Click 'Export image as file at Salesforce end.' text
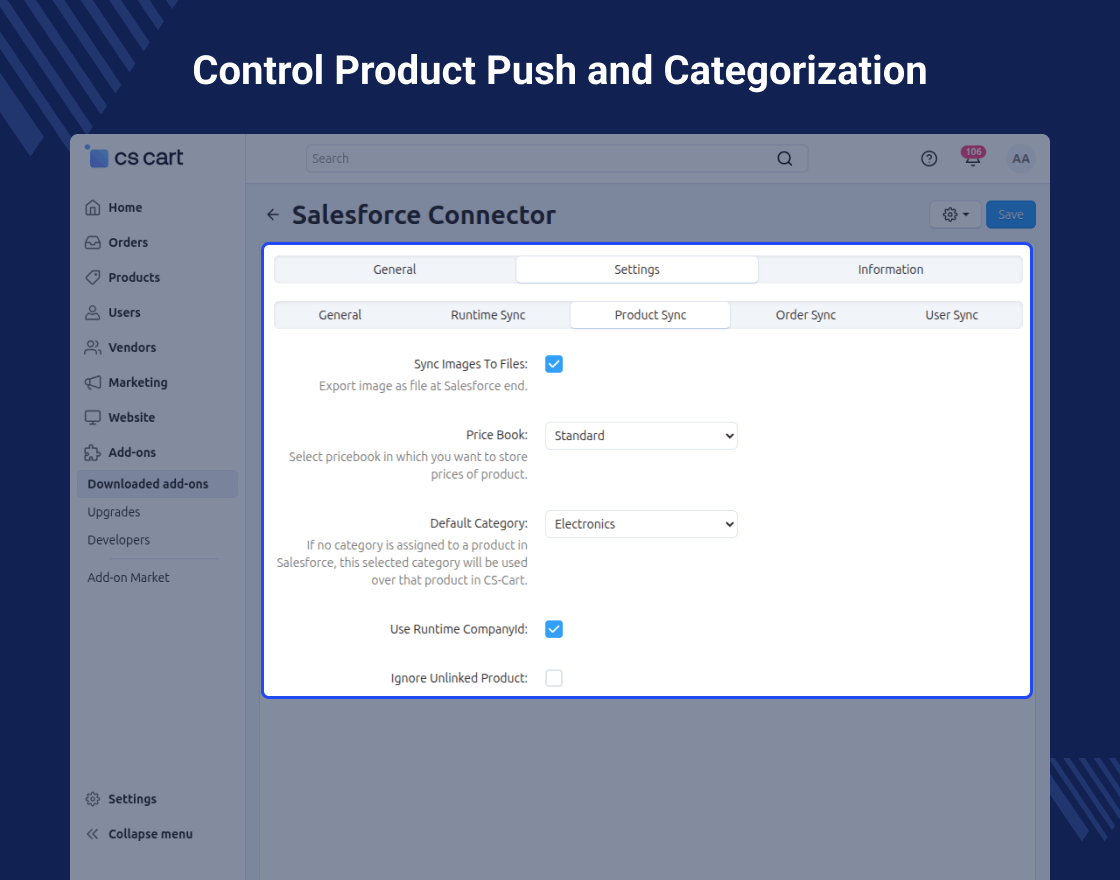The image size is (1120, 880). click(x=423, y=386)
